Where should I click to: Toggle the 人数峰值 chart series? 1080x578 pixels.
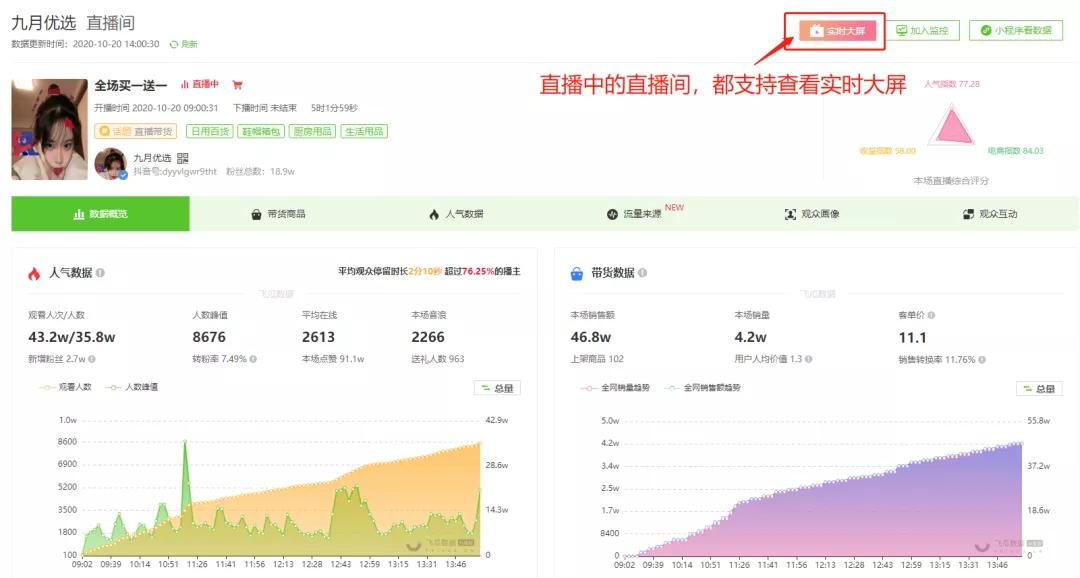click(136, 388)
